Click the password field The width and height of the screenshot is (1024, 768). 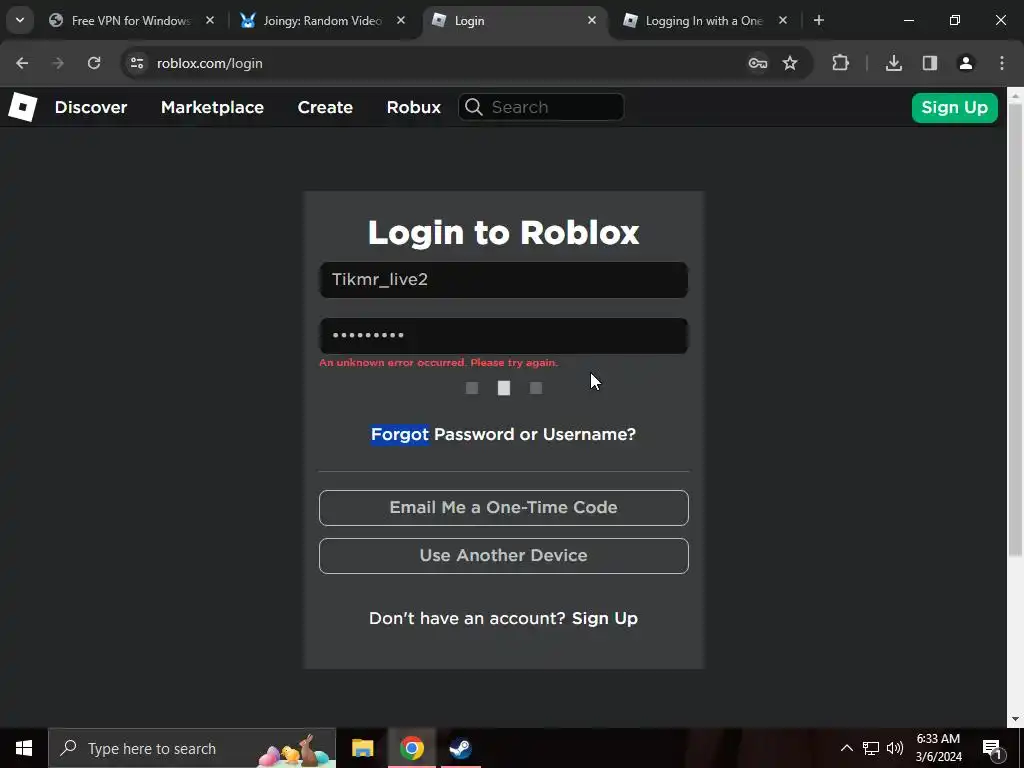(504, 336)
